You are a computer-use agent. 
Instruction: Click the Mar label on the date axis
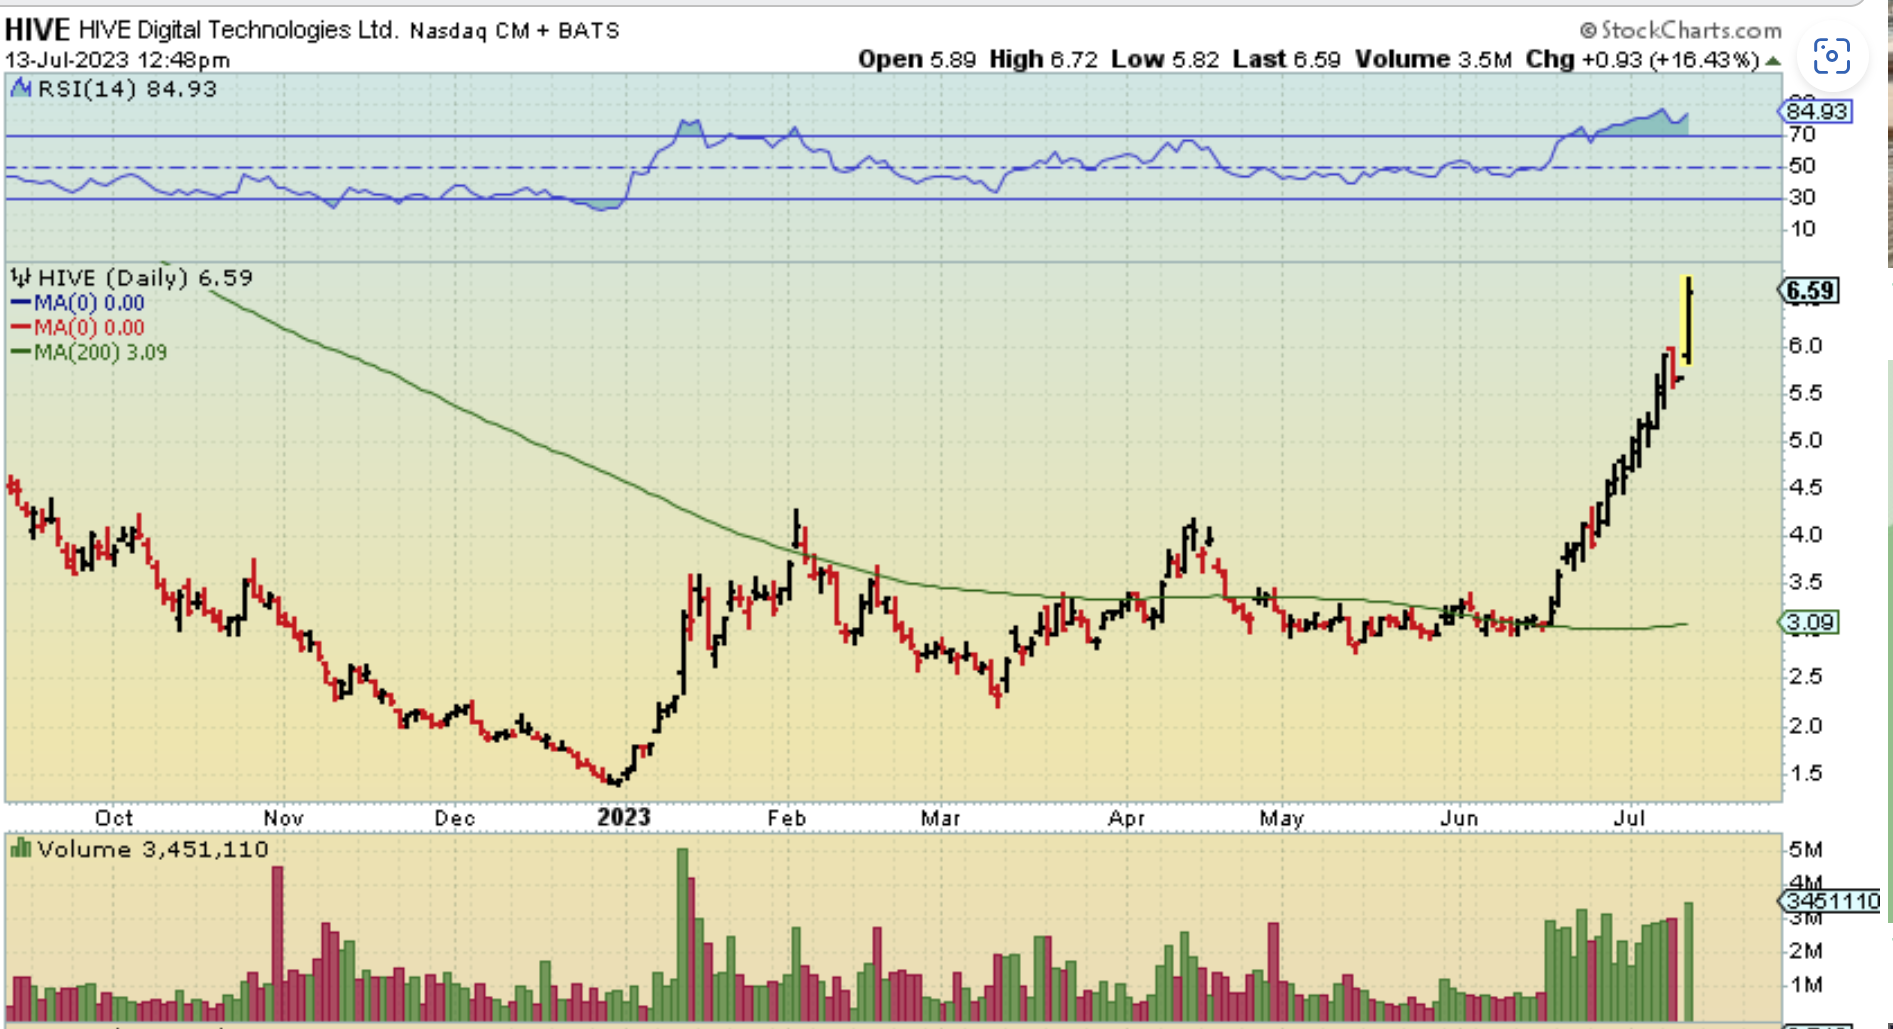coord(941,818)
